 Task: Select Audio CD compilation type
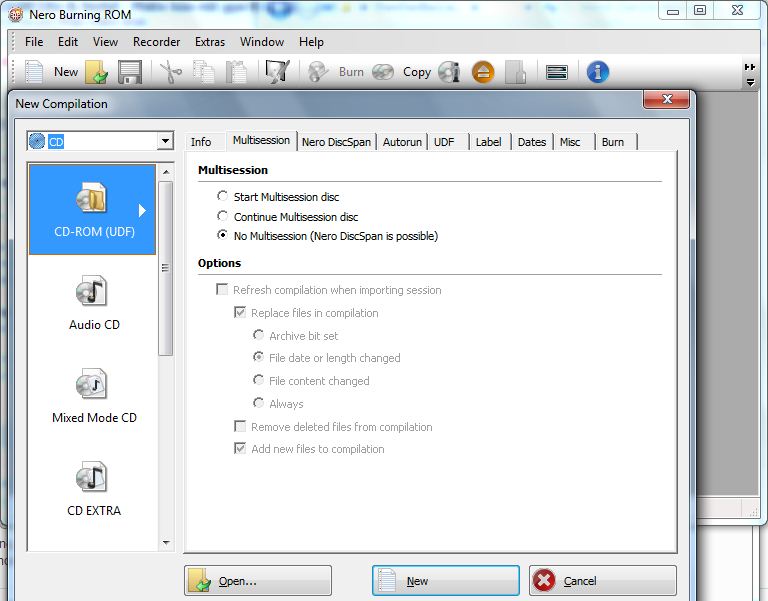[x=94, y=303]
